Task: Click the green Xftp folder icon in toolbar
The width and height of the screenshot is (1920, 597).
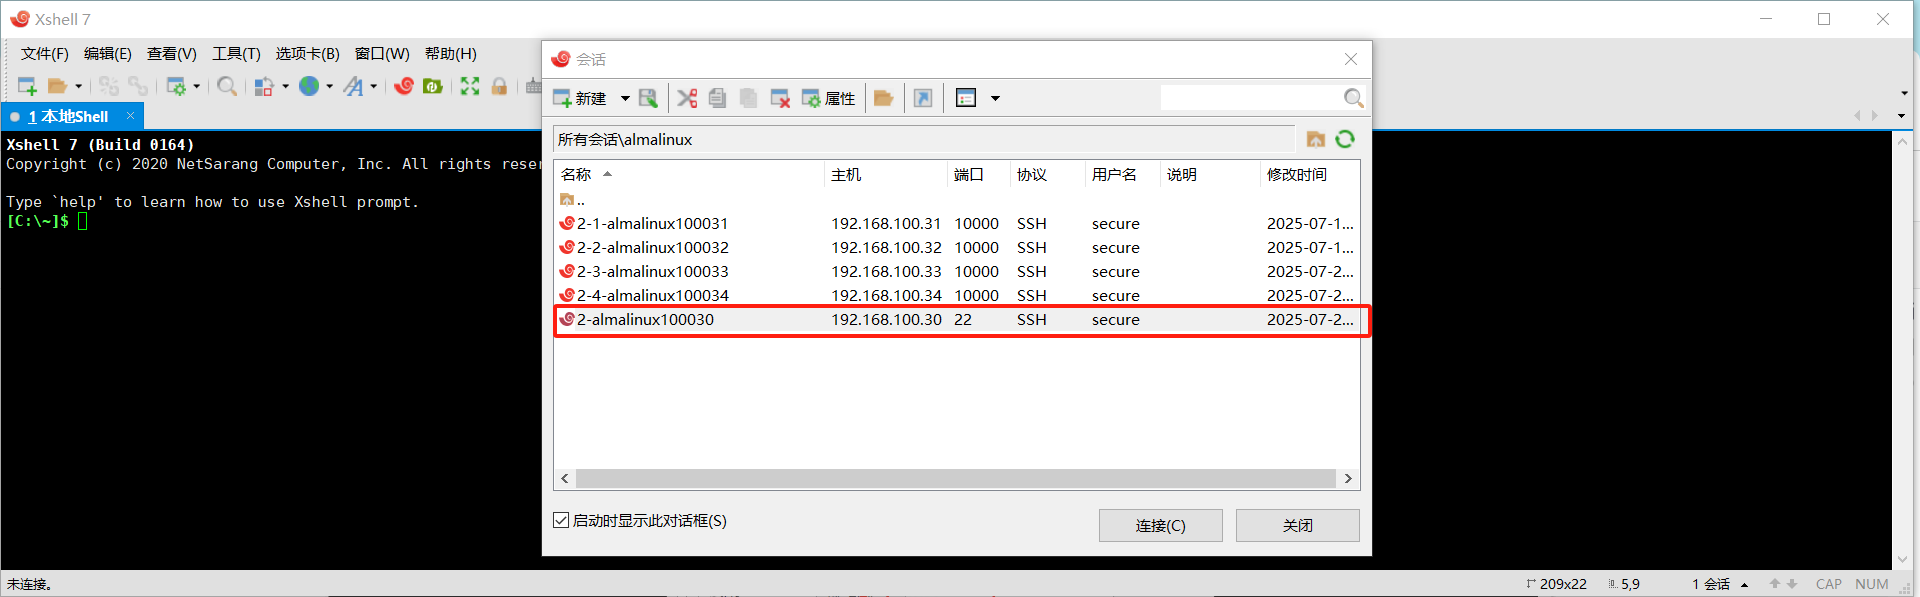Action: click(x=433, y=86)
